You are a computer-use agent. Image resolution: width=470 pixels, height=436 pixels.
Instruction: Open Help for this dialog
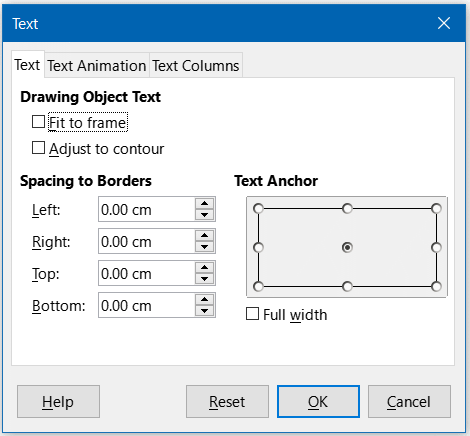58,402
